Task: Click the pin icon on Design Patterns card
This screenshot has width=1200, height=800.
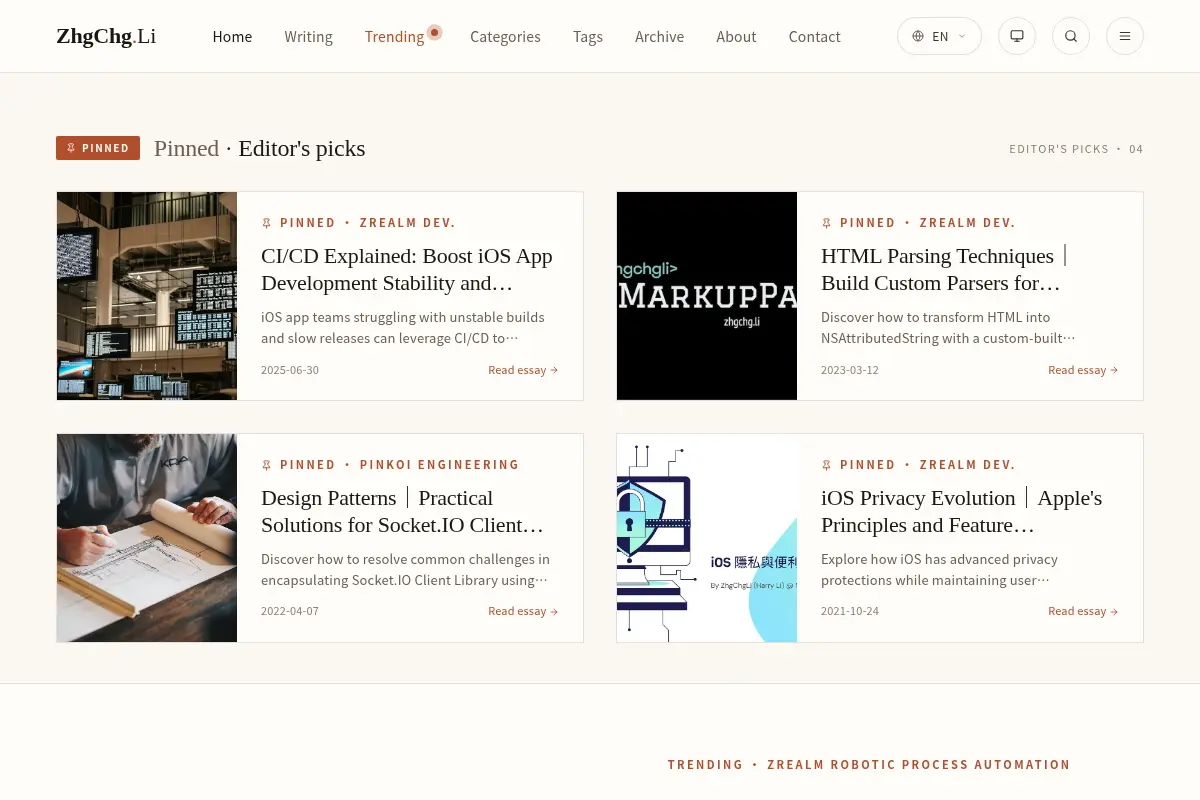Action: tap(266, 465)
